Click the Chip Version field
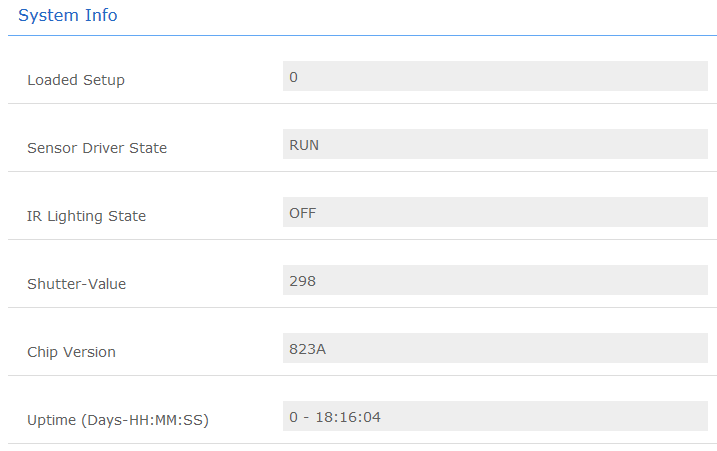 495,349
